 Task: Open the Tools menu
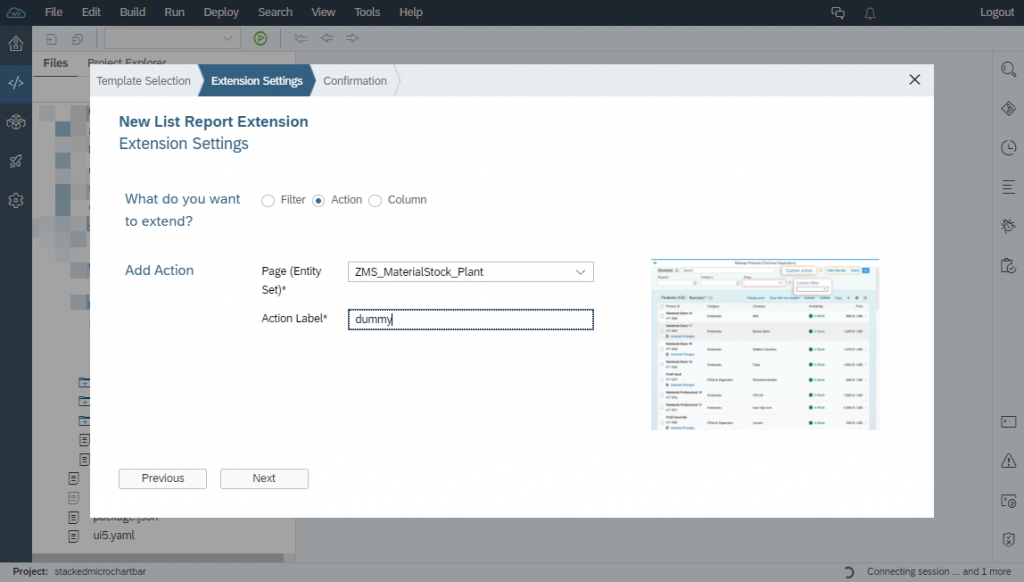point(367,12)
